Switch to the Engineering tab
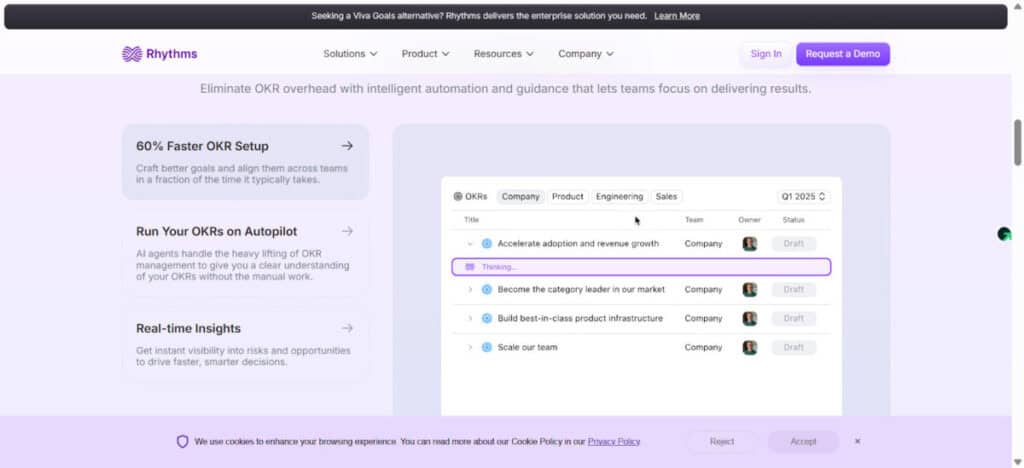Image resolution: width=1024 pixels, height=468 pixels. [619, 196]
